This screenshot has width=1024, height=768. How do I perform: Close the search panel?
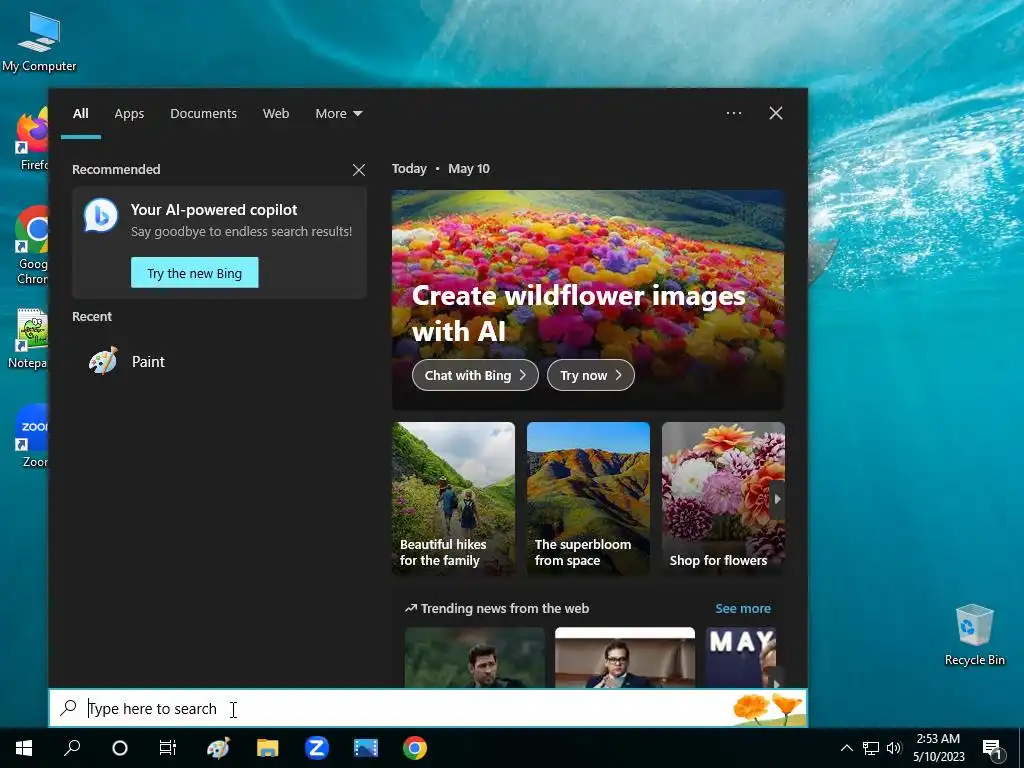tap(775, 113)
